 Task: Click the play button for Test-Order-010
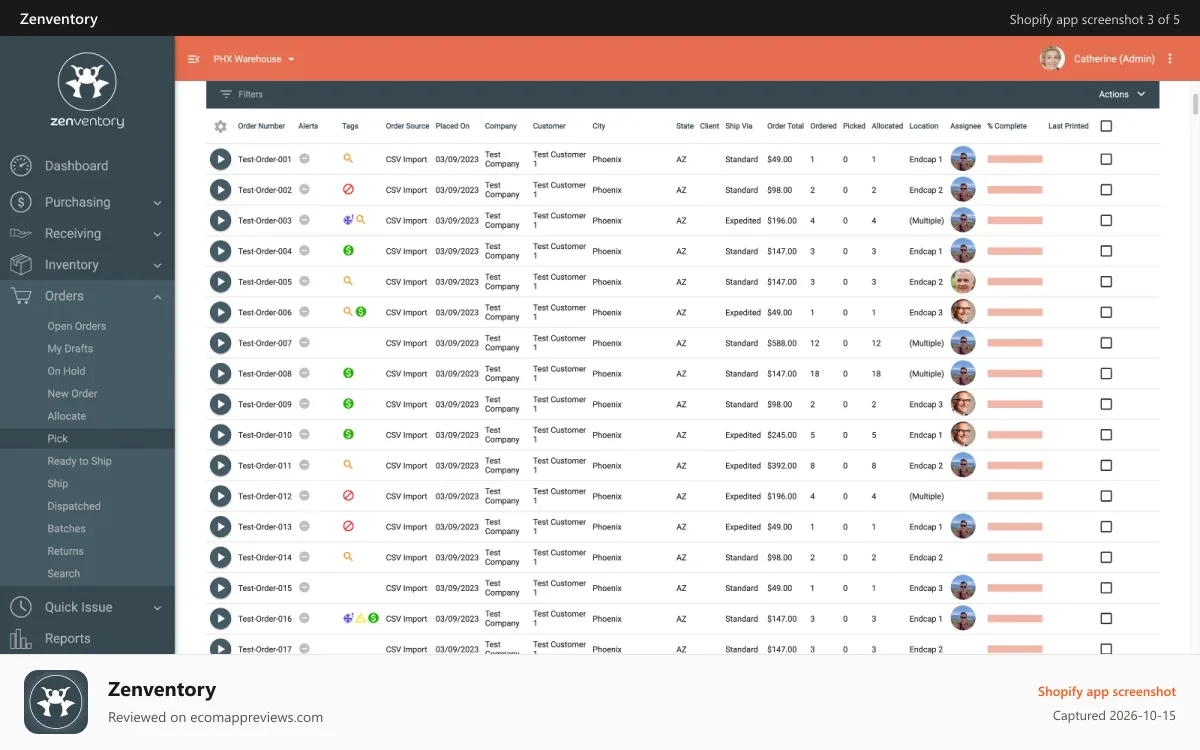[220, 435]
